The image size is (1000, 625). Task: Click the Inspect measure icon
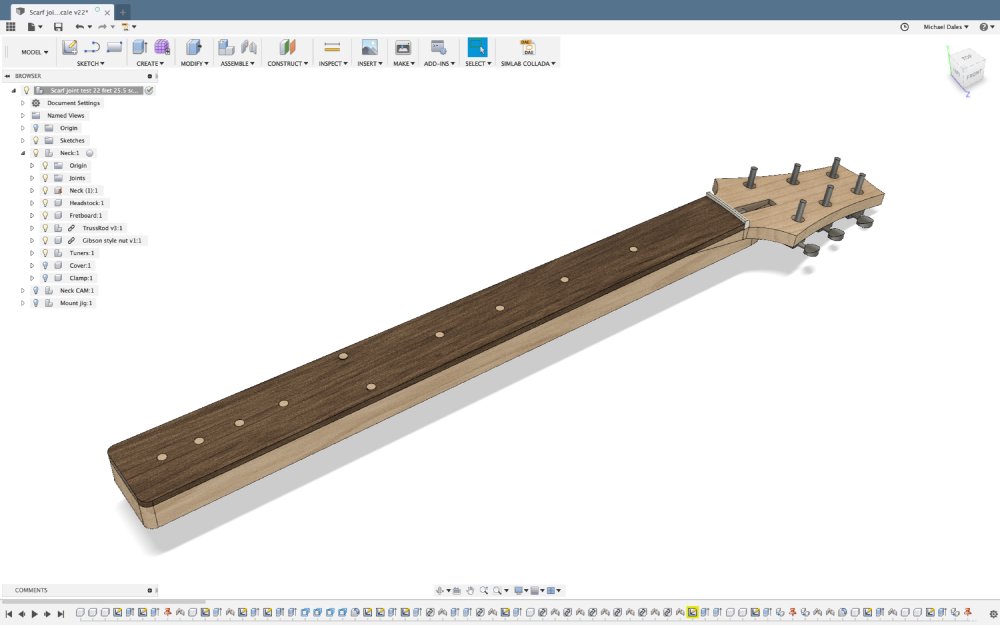coord(332,47)
